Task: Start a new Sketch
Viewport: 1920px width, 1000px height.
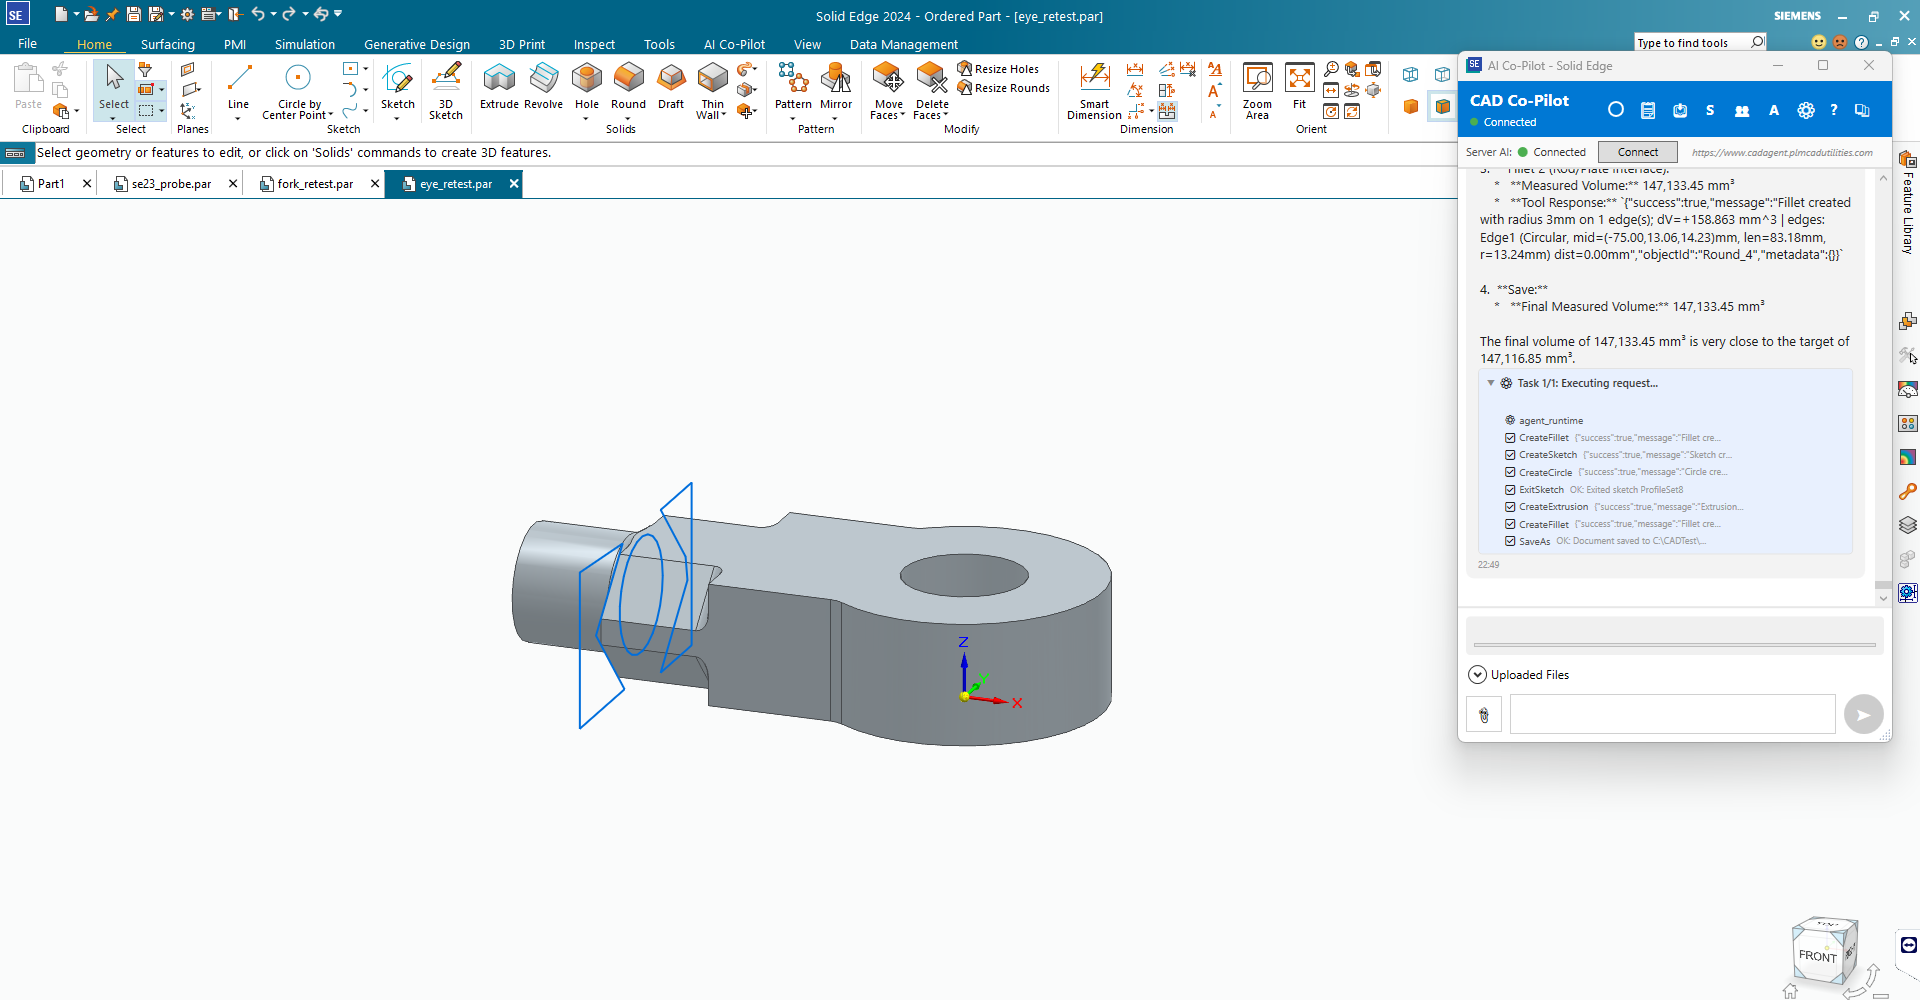Action: tap(397, 86)
